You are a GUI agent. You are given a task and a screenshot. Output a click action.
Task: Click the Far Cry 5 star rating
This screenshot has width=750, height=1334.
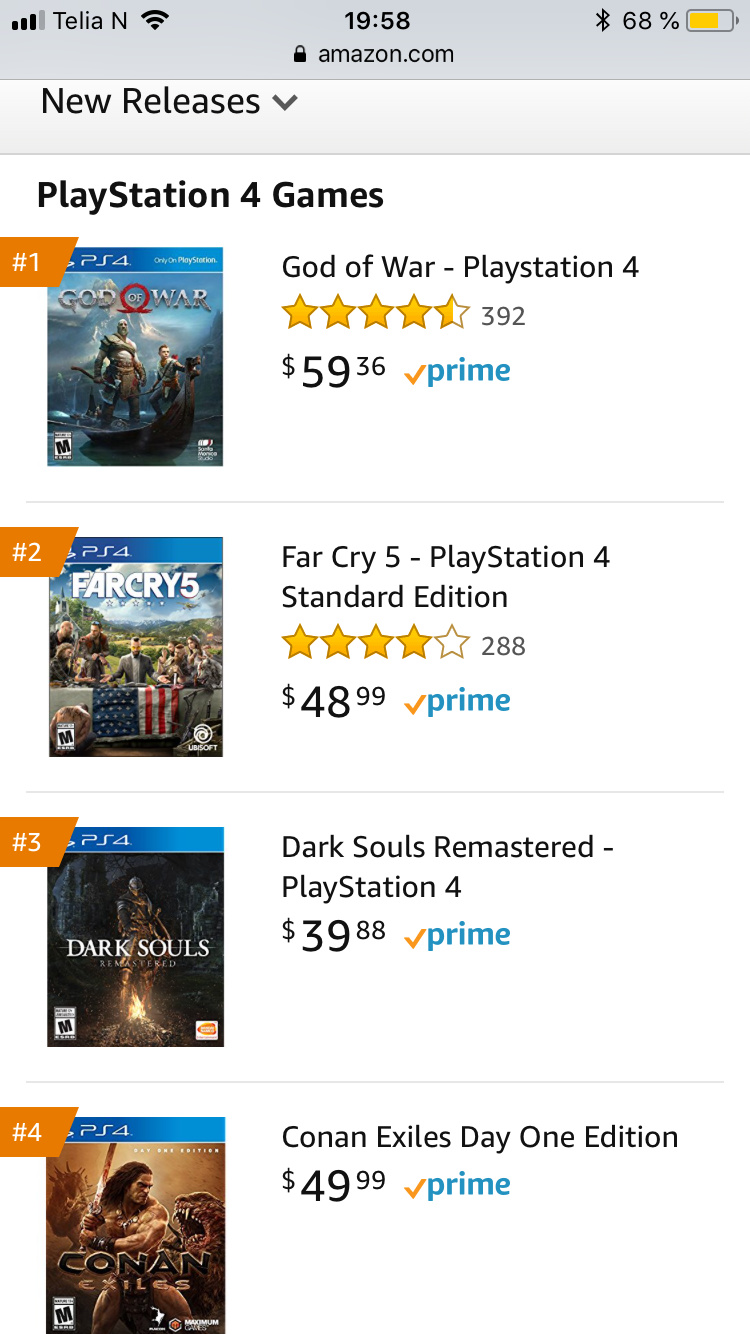375,645
